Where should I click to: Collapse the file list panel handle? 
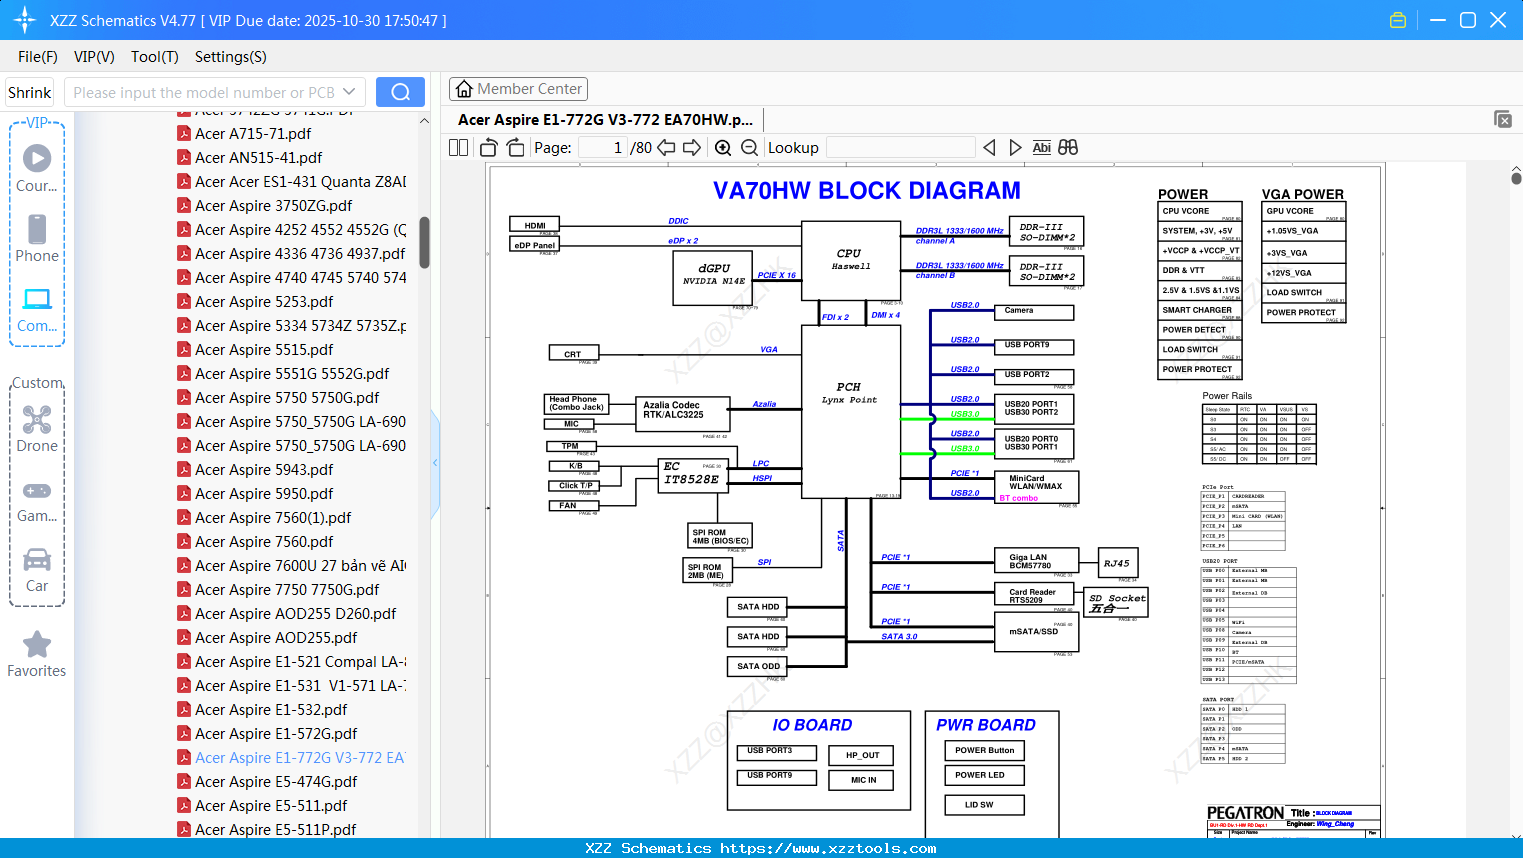click(435, 463)
